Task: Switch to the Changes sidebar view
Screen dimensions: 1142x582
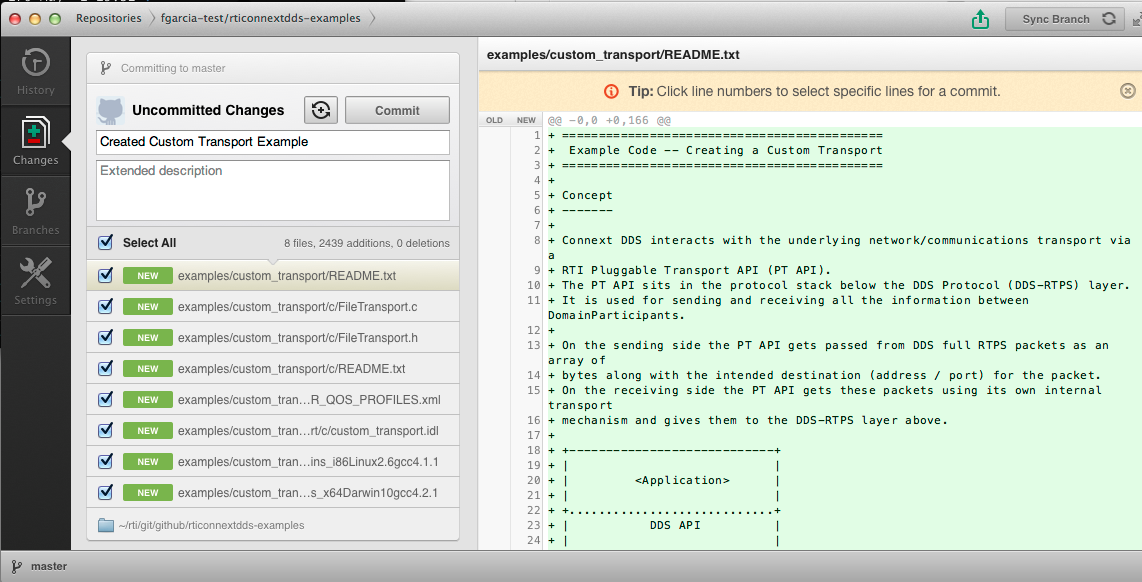Action: pyautogui.click(x=35, y=141)
